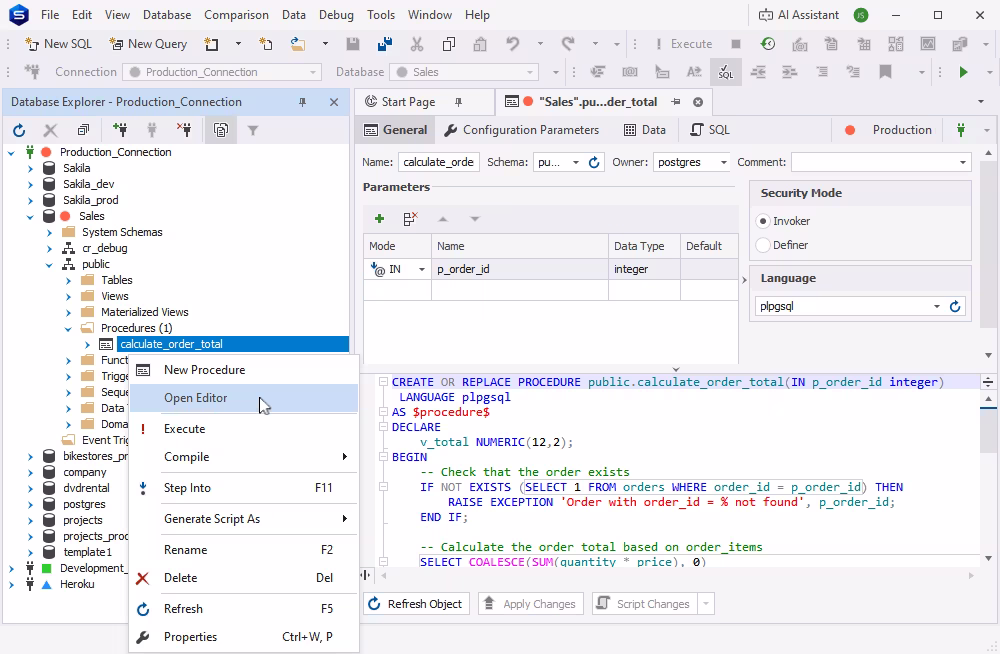This screenshot has height=654, width=1000.
Task: Click the Name input field
Action: coord(439,162)
